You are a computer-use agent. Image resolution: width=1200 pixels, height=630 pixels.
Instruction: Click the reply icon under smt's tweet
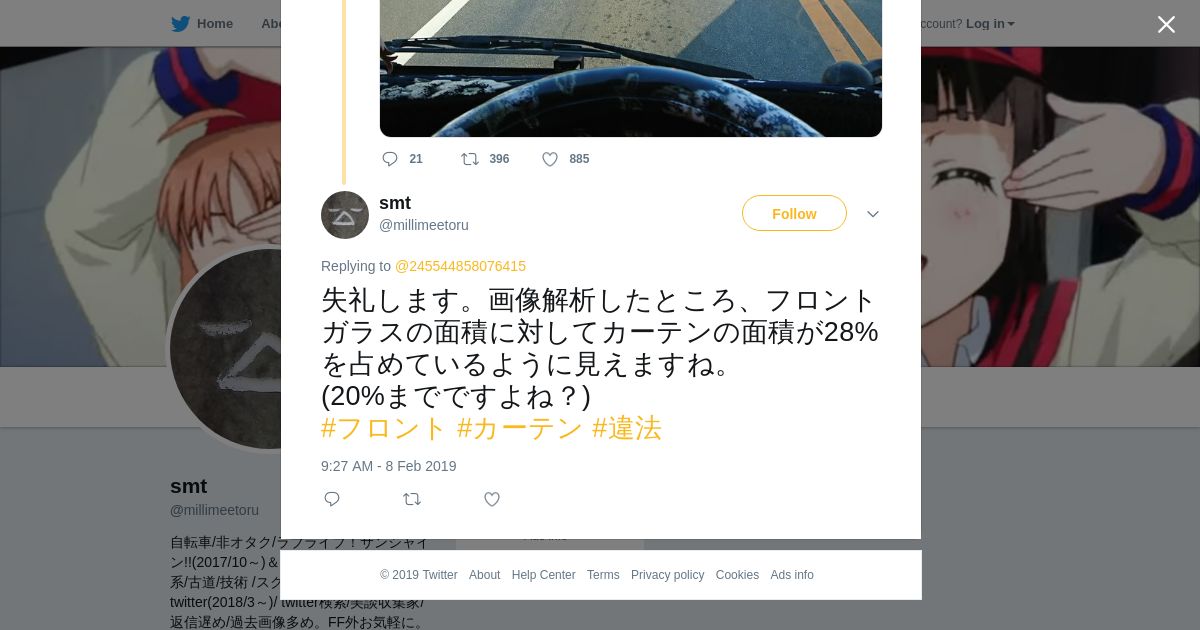pos(332,499)
